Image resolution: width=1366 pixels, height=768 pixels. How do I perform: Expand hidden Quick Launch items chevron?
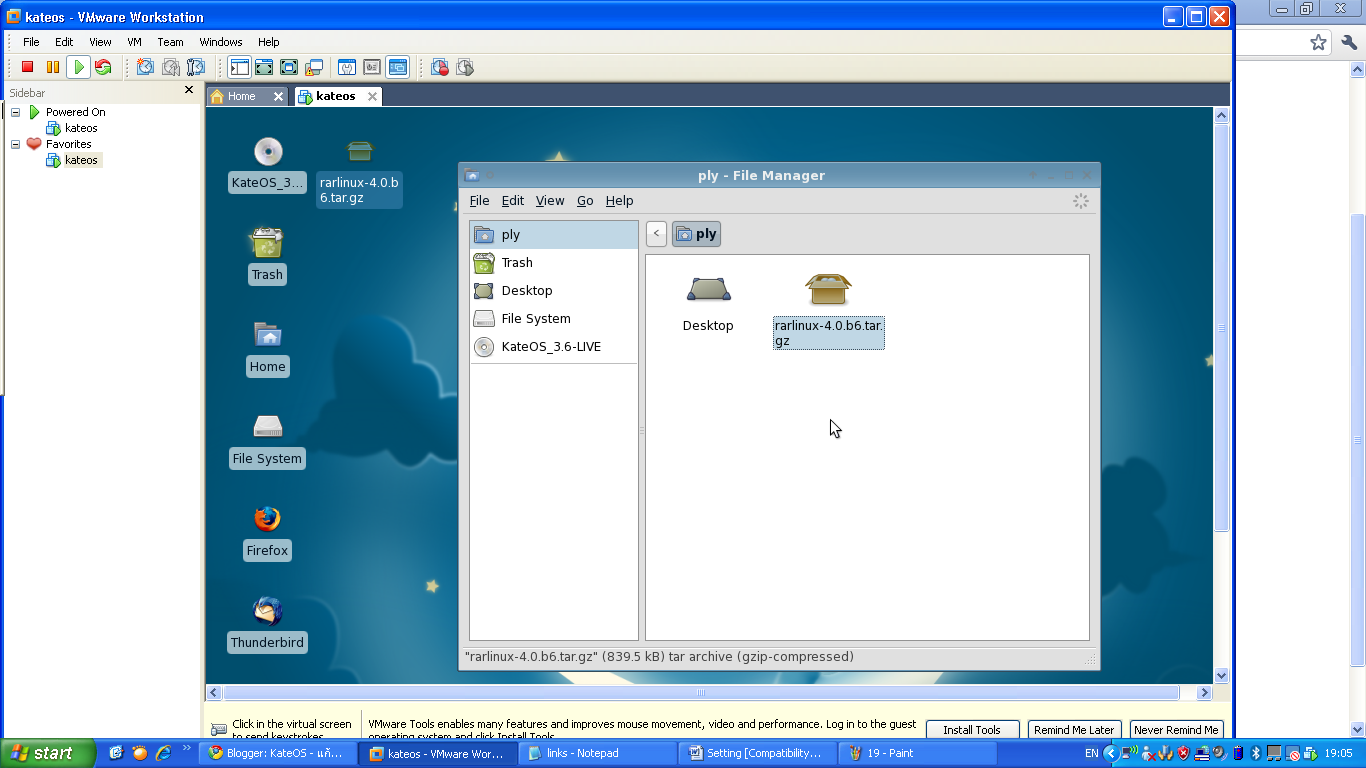(186, 747)
